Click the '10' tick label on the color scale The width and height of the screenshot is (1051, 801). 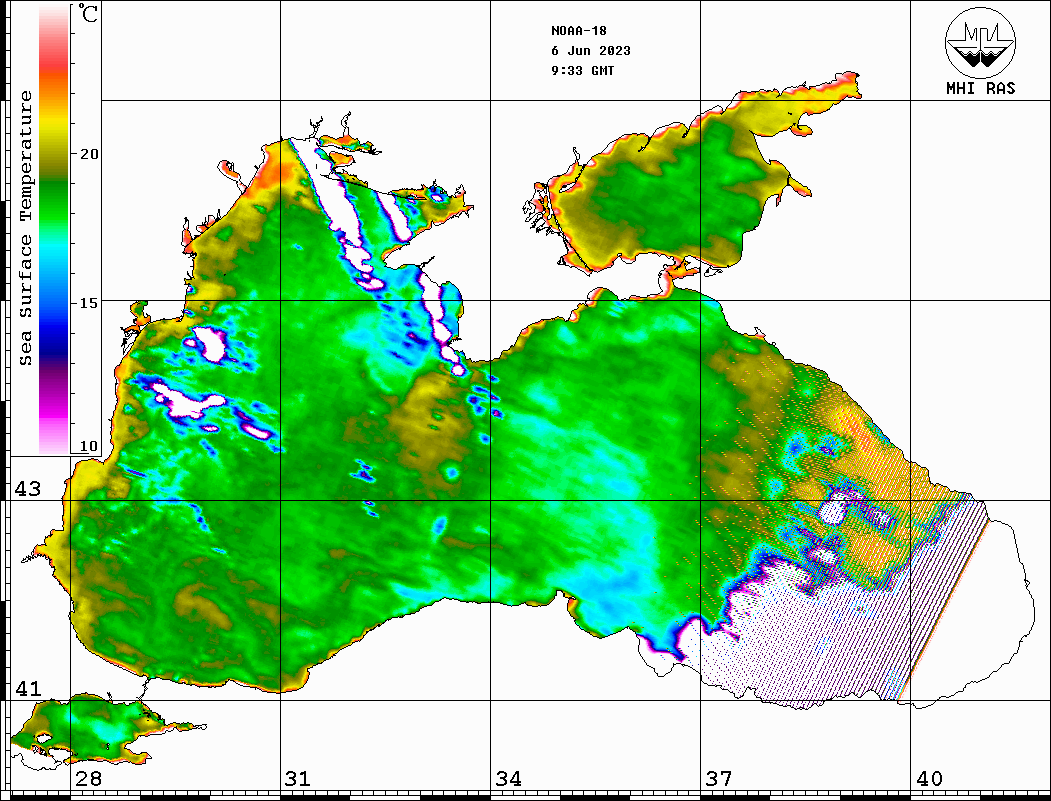pos(88,446)
